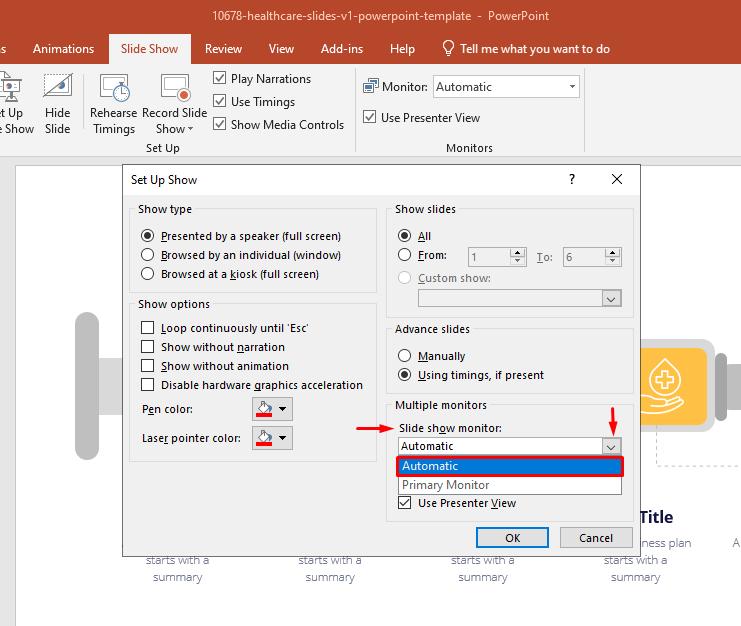
Task: Click the Record Slide Show icon
Action: coord(174,88)
